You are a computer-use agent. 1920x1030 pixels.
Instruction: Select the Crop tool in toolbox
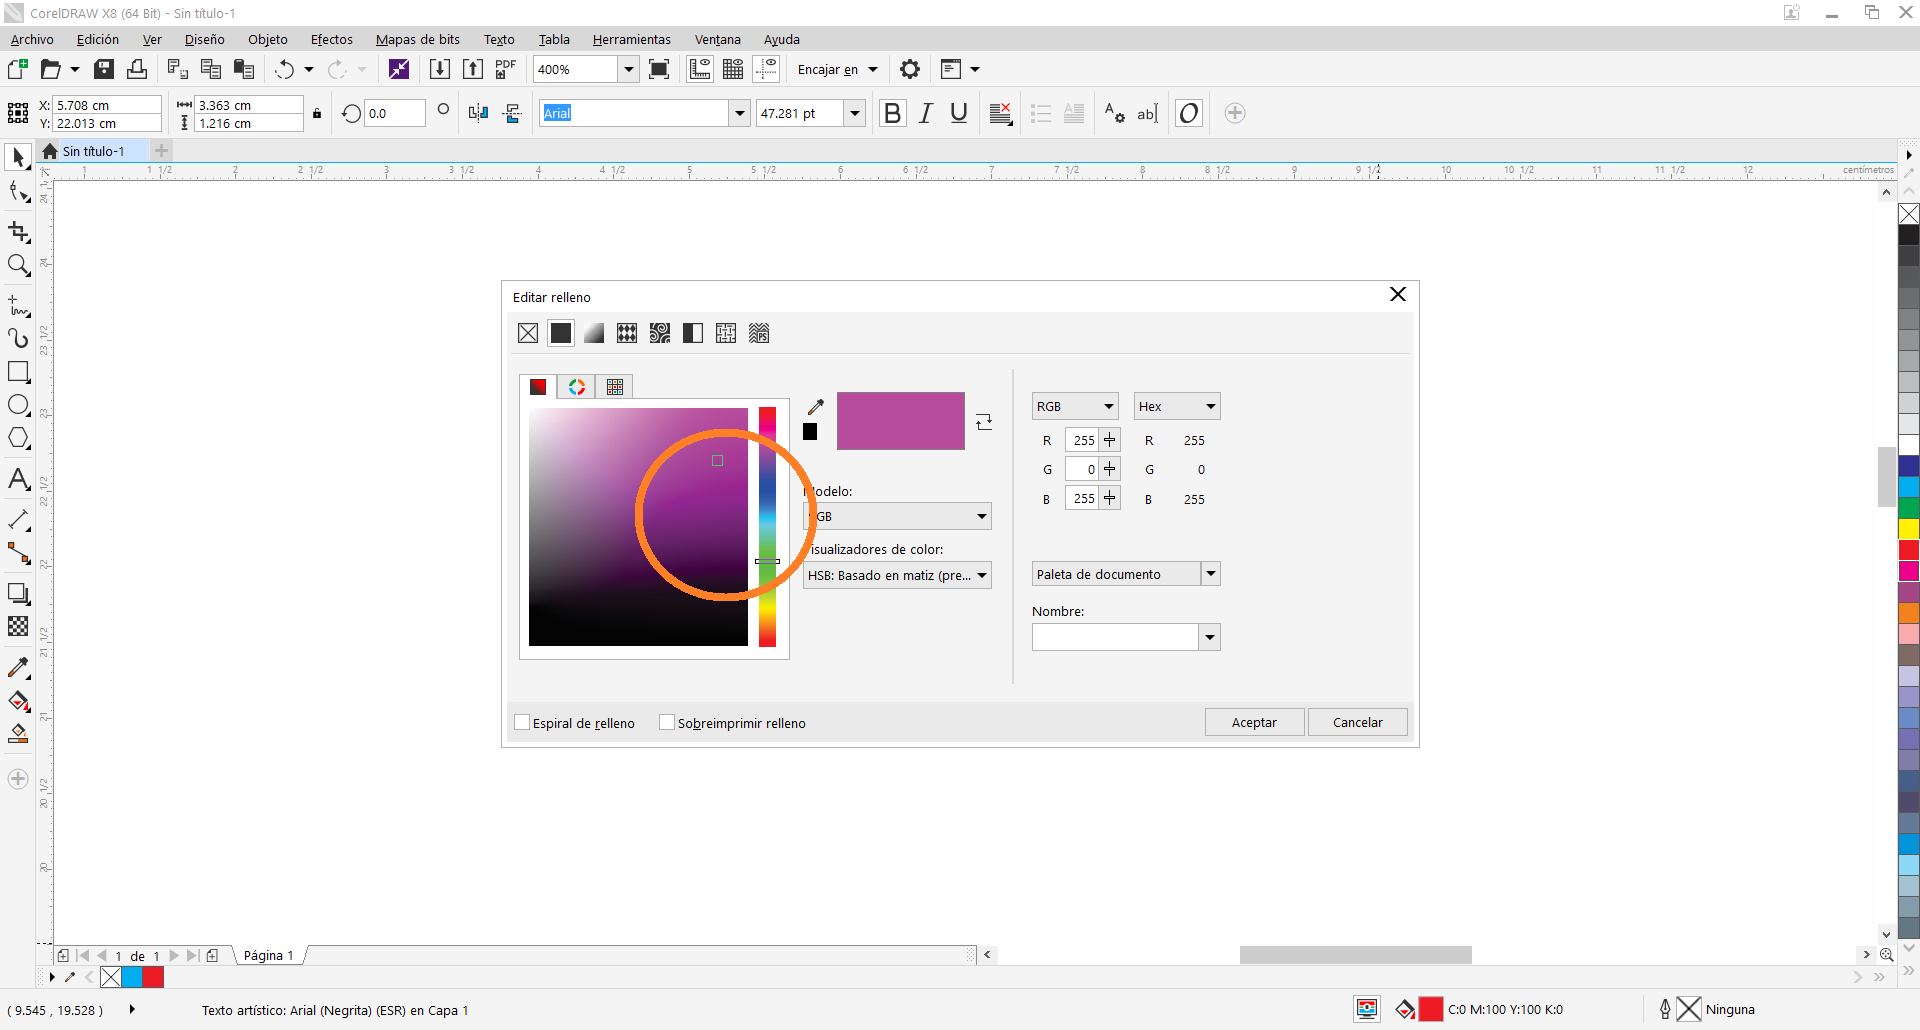point(18,232)
